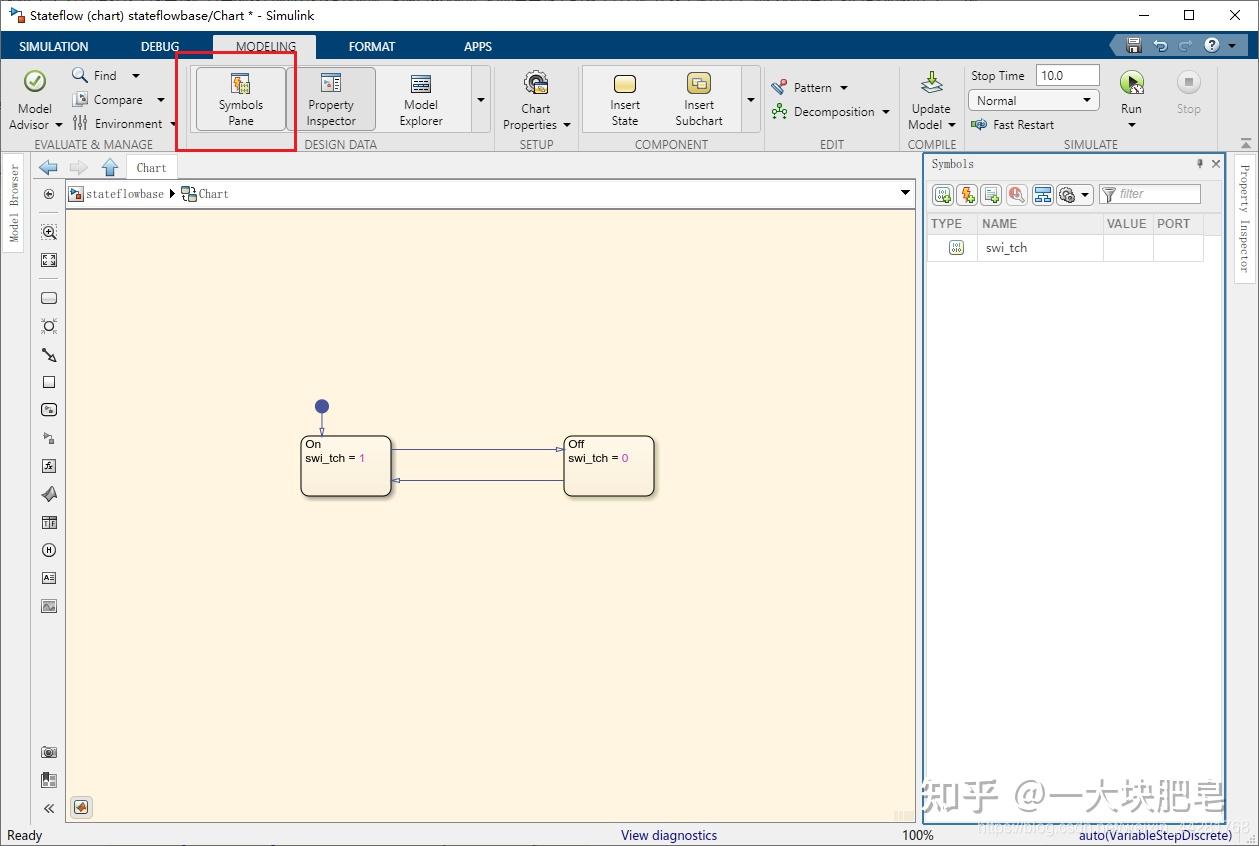Select the Junction tool from the left palette
Image resolution: width=1259 pixels, height=846 pixels.
[x=49, y=325]
